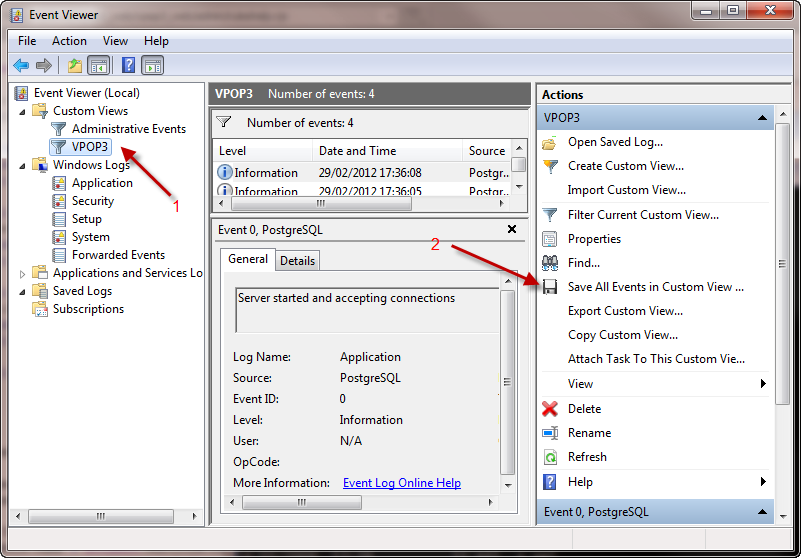
Task: Click the Event Viewer (Local) root icon
Action: tap(21, 93)
